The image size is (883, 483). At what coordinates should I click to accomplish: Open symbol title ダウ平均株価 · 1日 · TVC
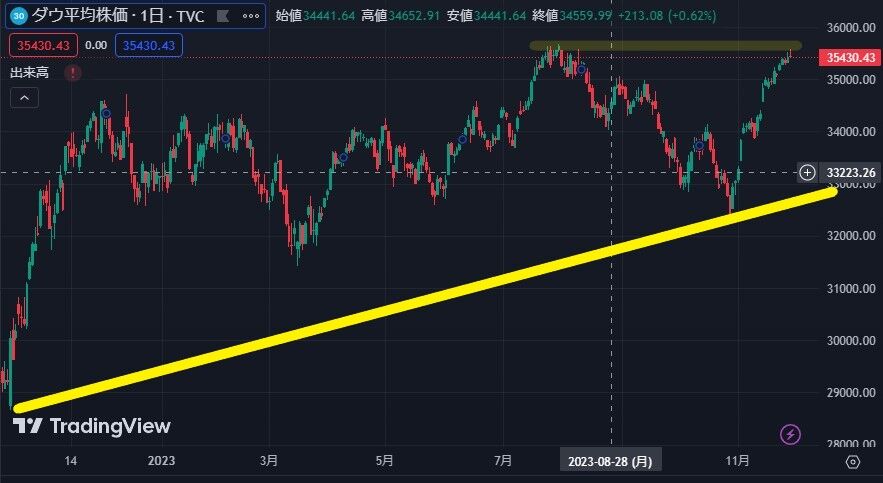(x=118, y=16)
